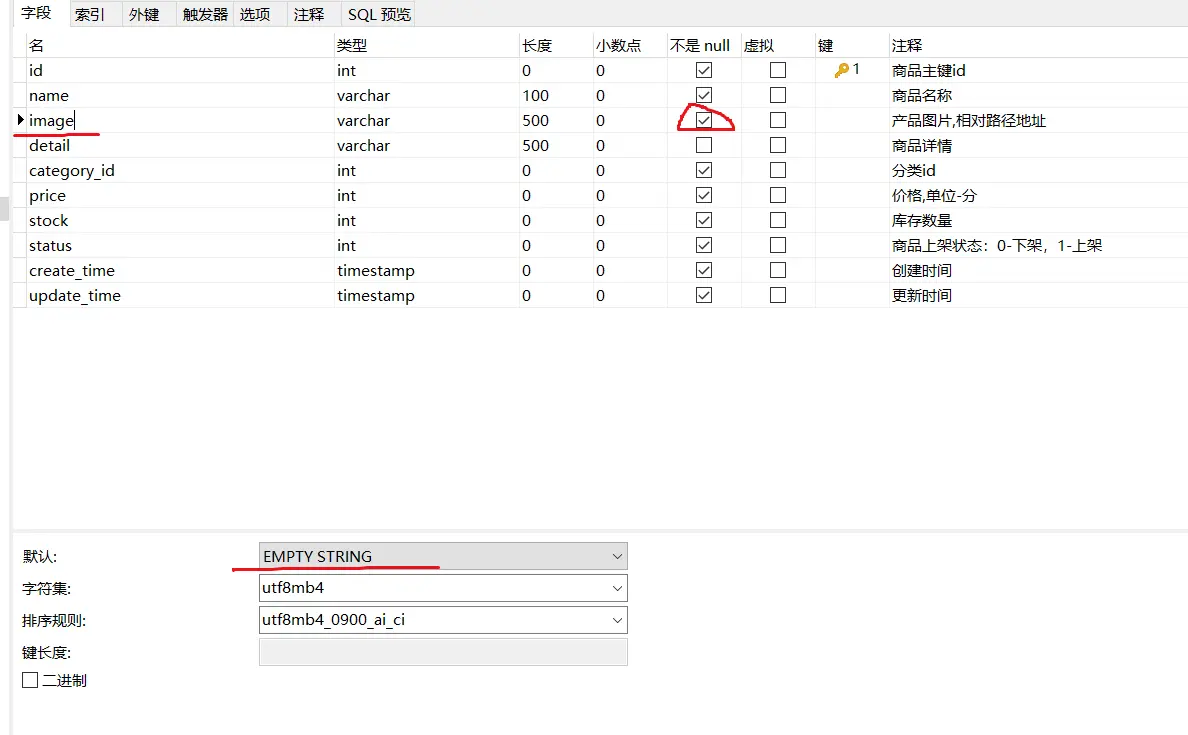Uncheck not null for the name field
The image size is (1188, 735).
tap(704, 95)
